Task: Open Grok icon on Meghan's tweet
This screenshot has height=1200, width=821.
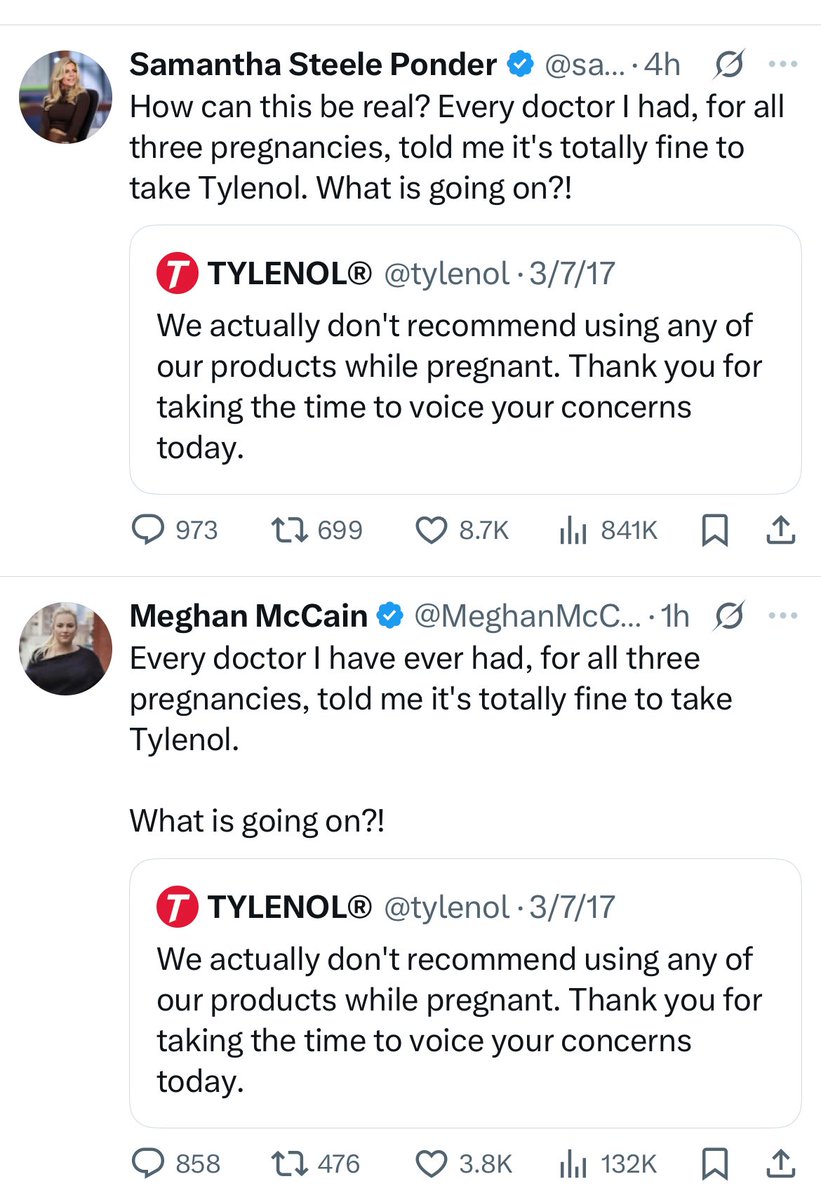Action: click(729, 617)
